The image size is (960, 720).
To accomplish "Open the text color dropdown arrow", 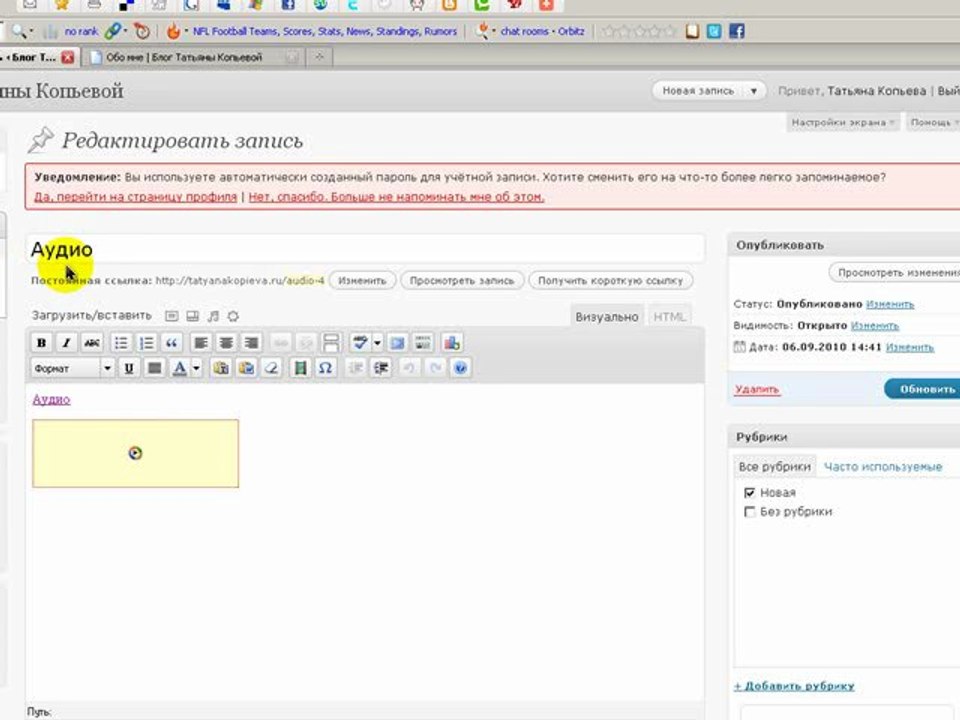I will (x=197, y=368).
